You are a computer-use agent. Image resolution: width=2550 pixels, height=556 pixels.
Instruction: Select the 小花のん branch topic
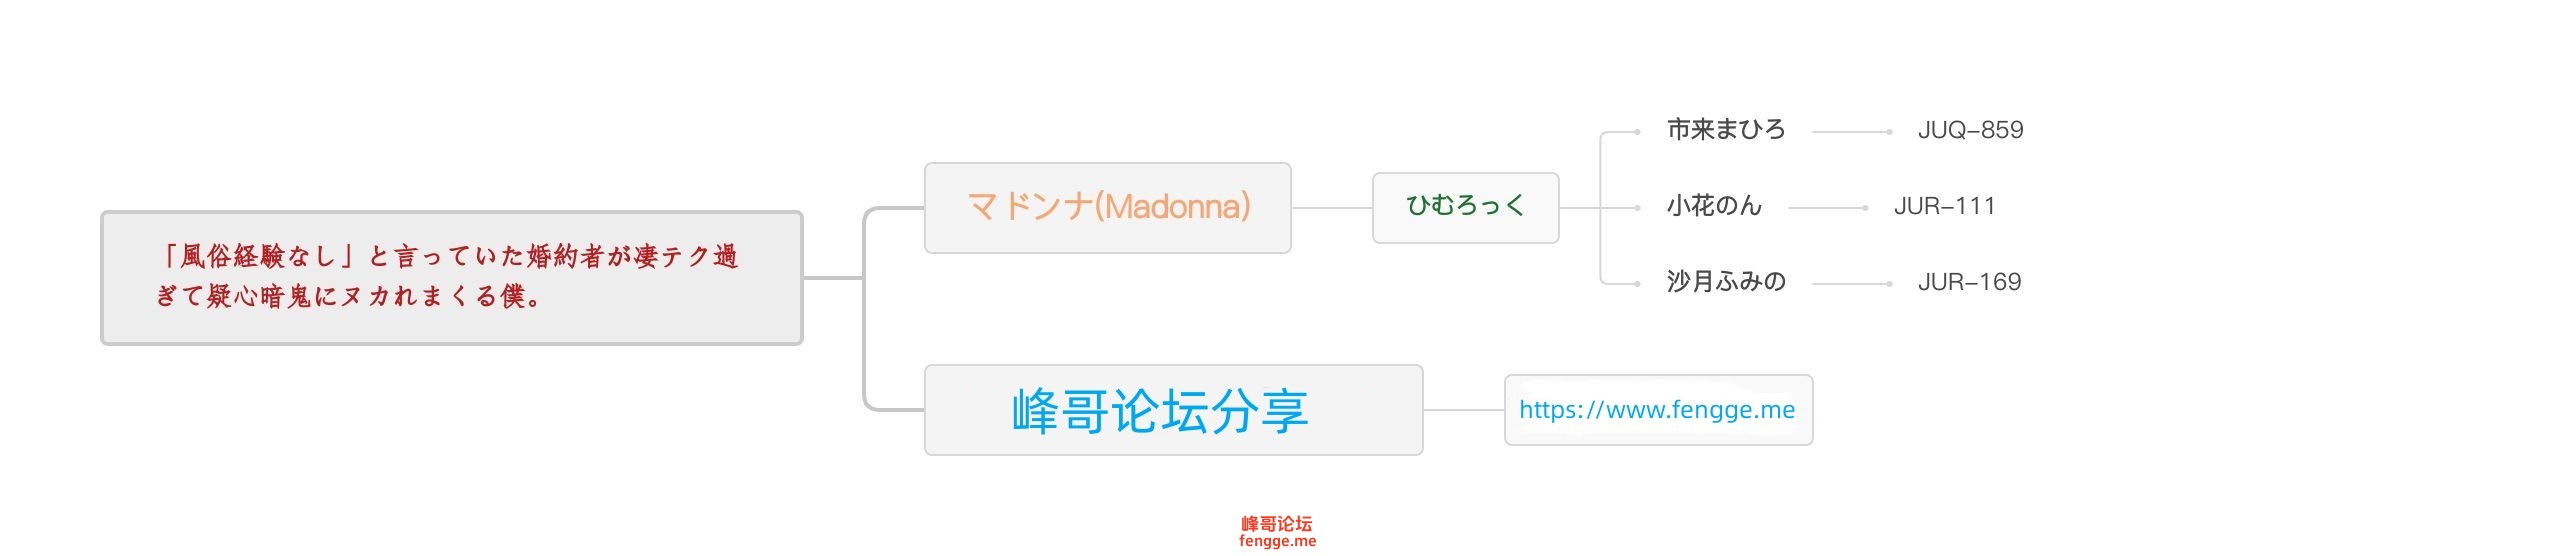(1714, 206)
